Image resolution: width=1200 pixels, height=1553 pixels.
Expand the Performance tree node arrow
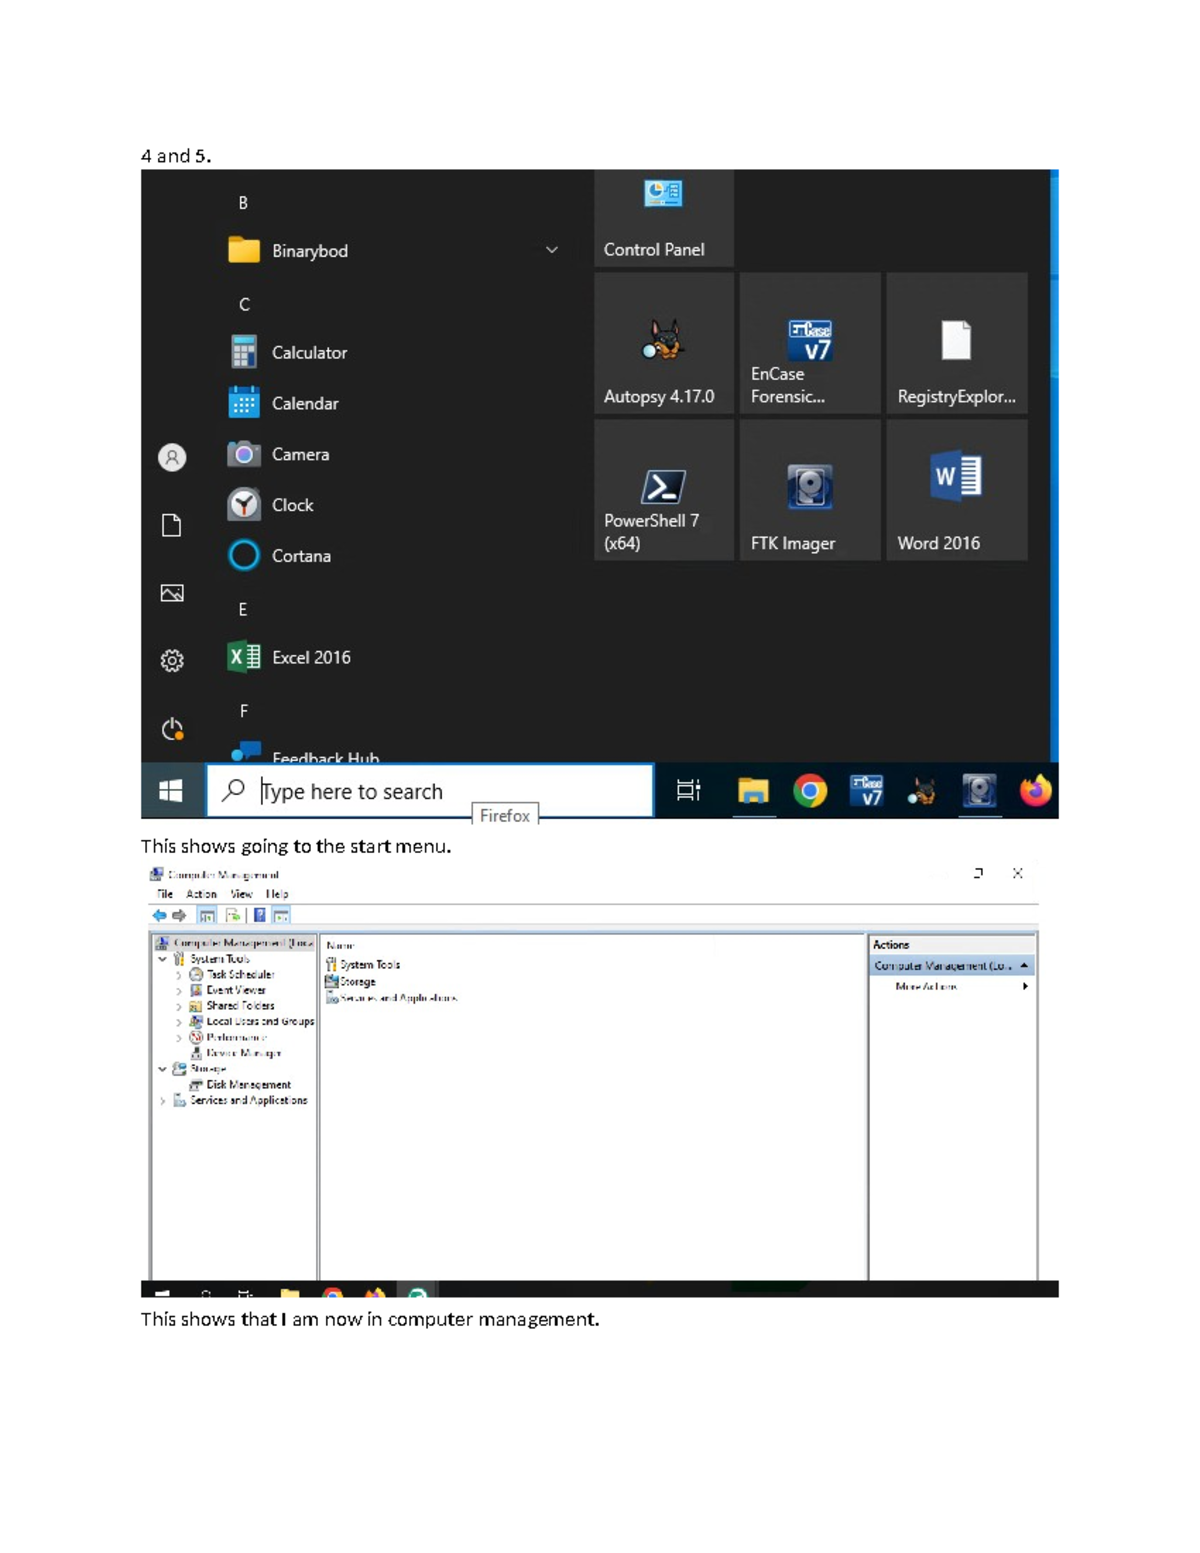tap(179, 1038)
